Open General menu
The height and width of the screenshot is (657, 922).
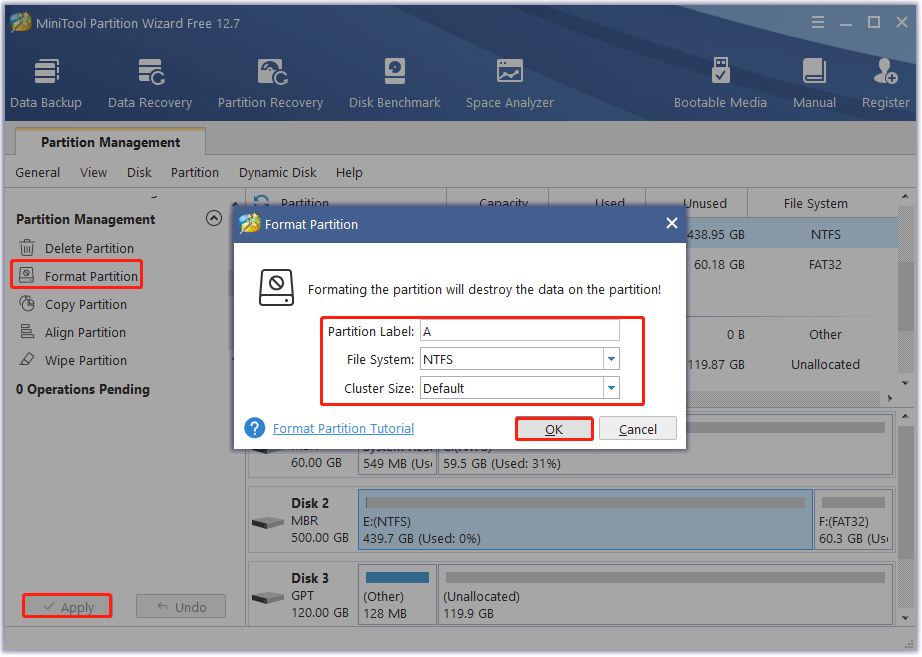(38, 172)
